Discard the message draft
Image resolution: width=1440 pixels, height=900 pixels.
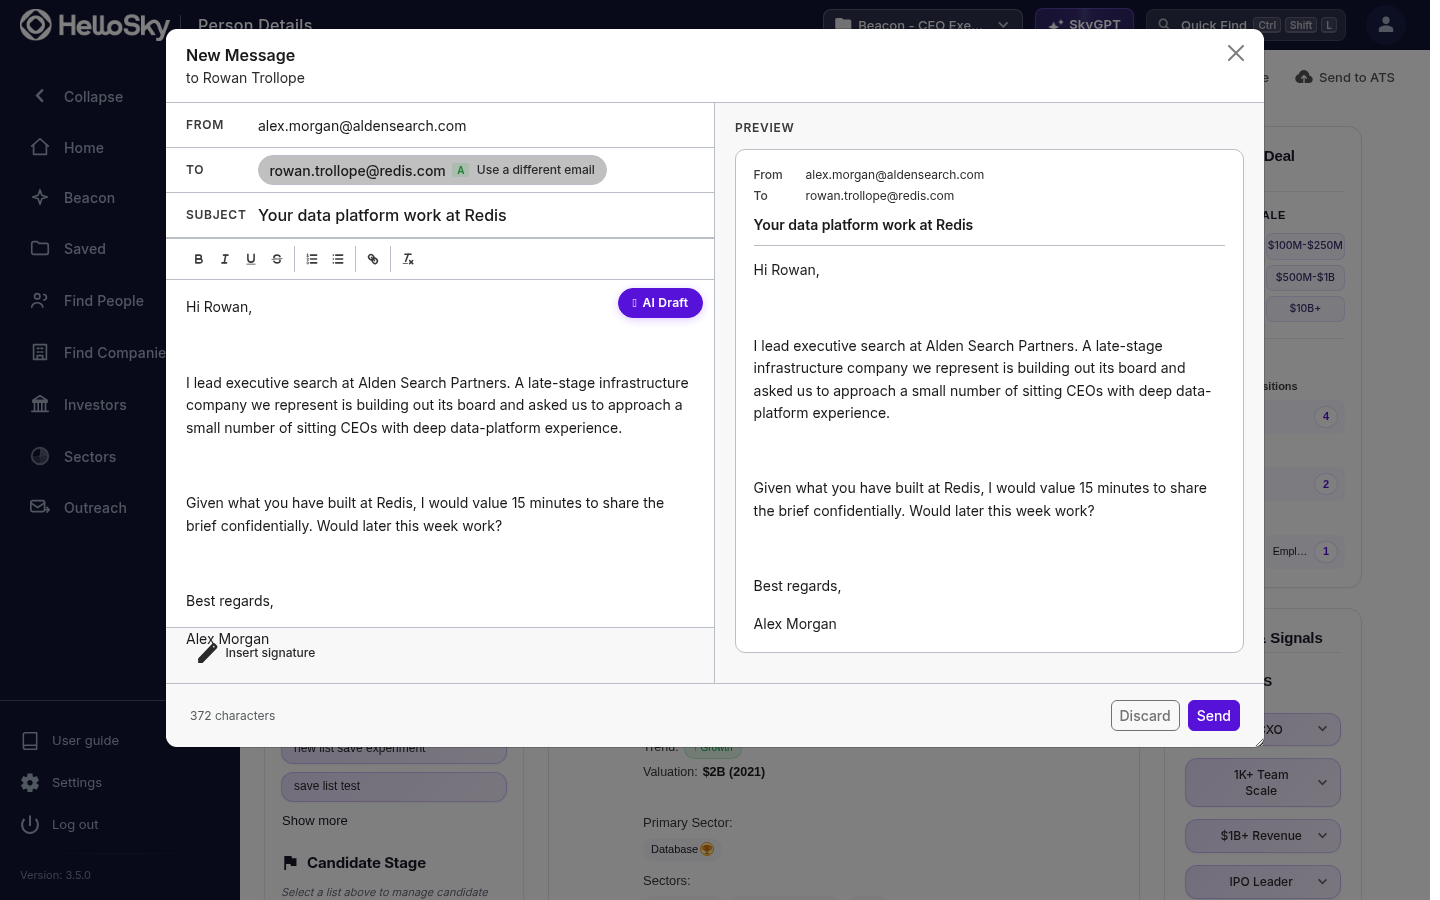tap(1145, 716)
